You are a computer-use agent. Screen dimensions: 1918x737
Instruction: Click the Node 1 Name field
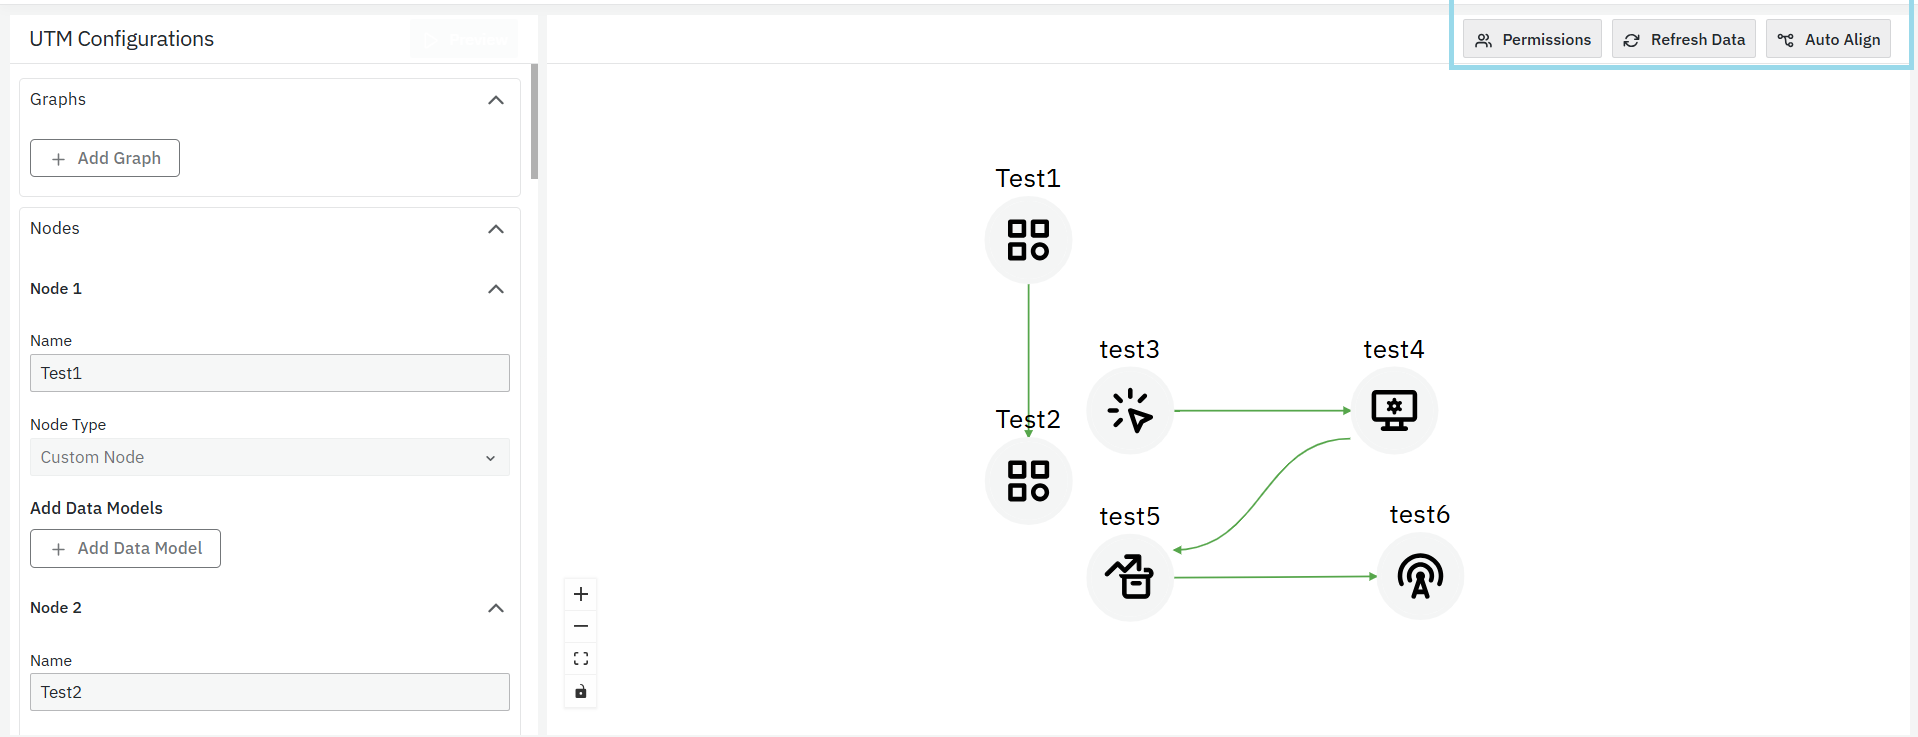[270, 373]
